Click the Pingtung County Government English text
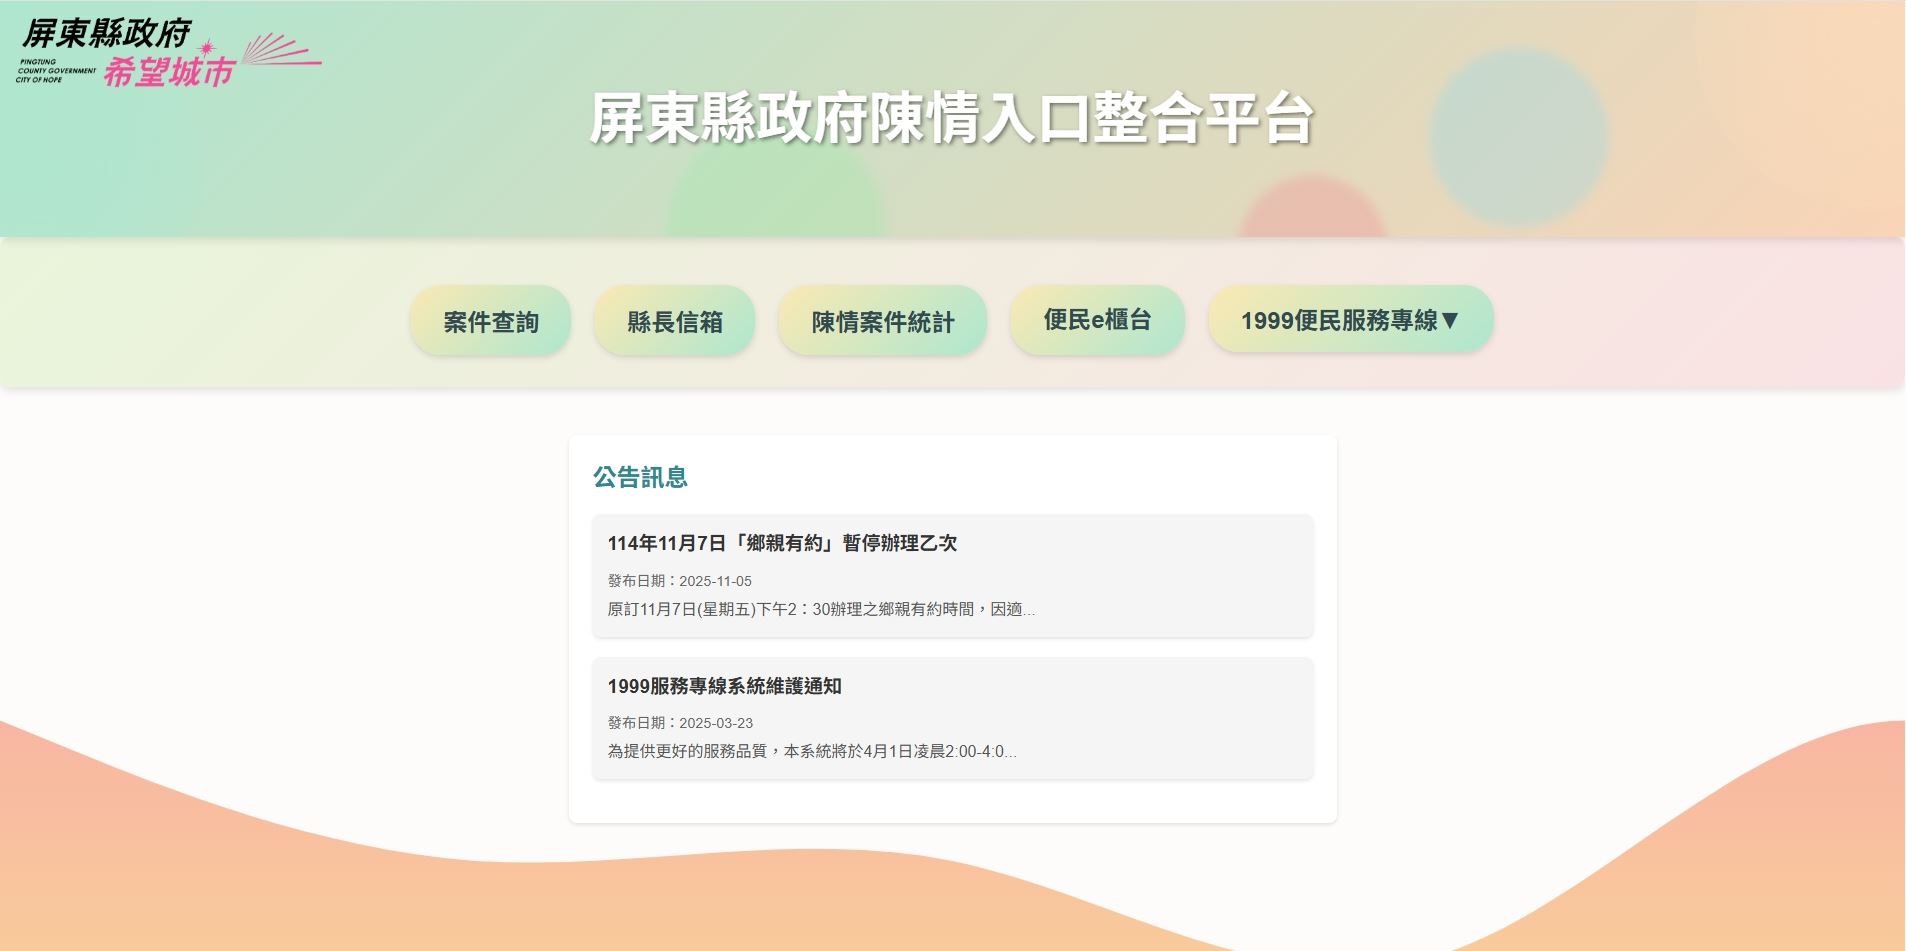This screenshot has width=1906, height=951. pos(56,71)
